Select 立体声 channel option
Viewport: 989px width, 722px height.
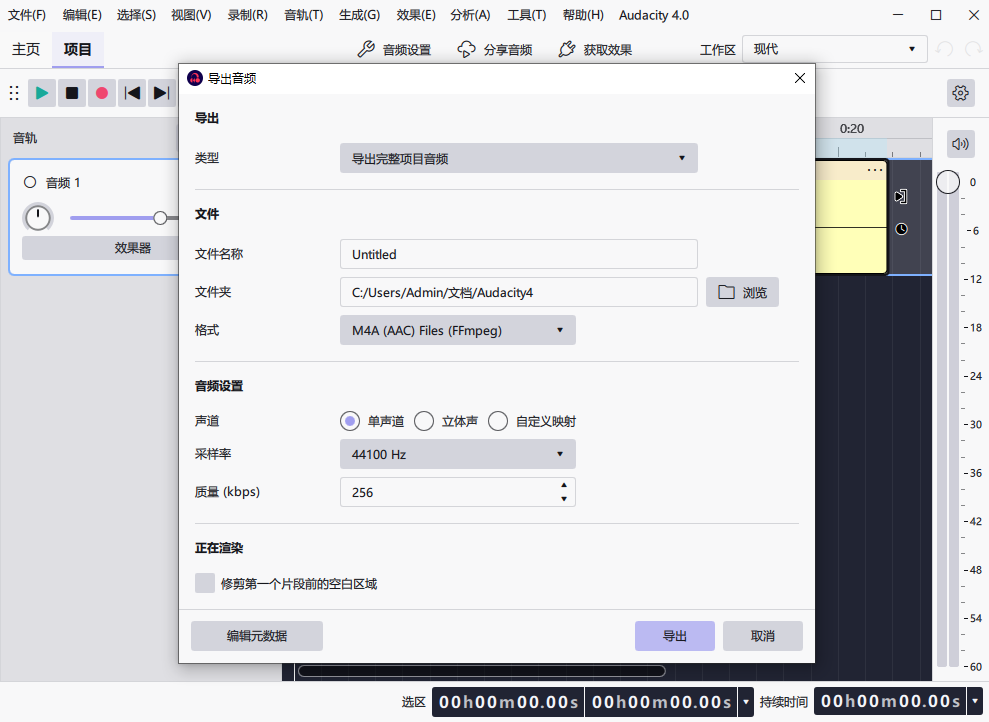(x=424, y=421)
